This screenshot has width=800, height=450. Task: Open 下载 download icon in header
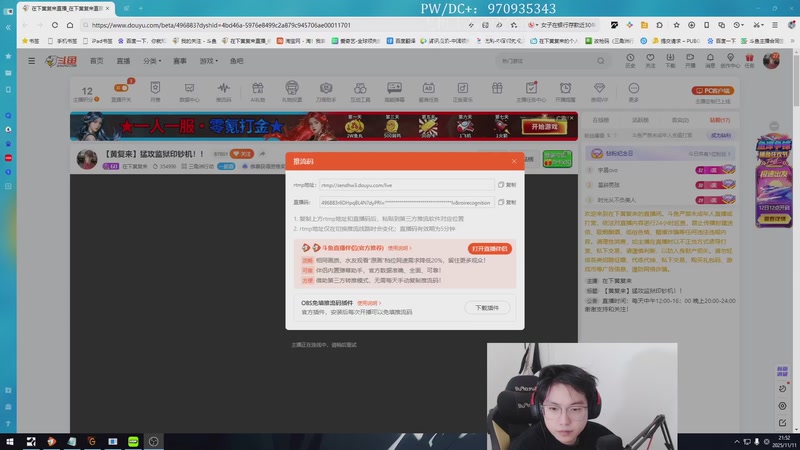pos(670,61)
